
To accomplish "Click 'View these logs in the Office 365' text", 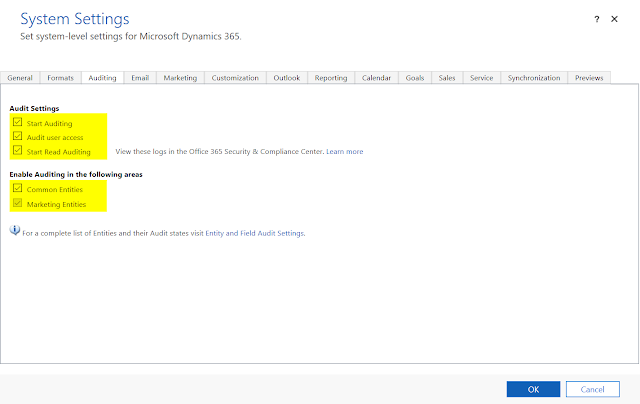I will point(220,151).
